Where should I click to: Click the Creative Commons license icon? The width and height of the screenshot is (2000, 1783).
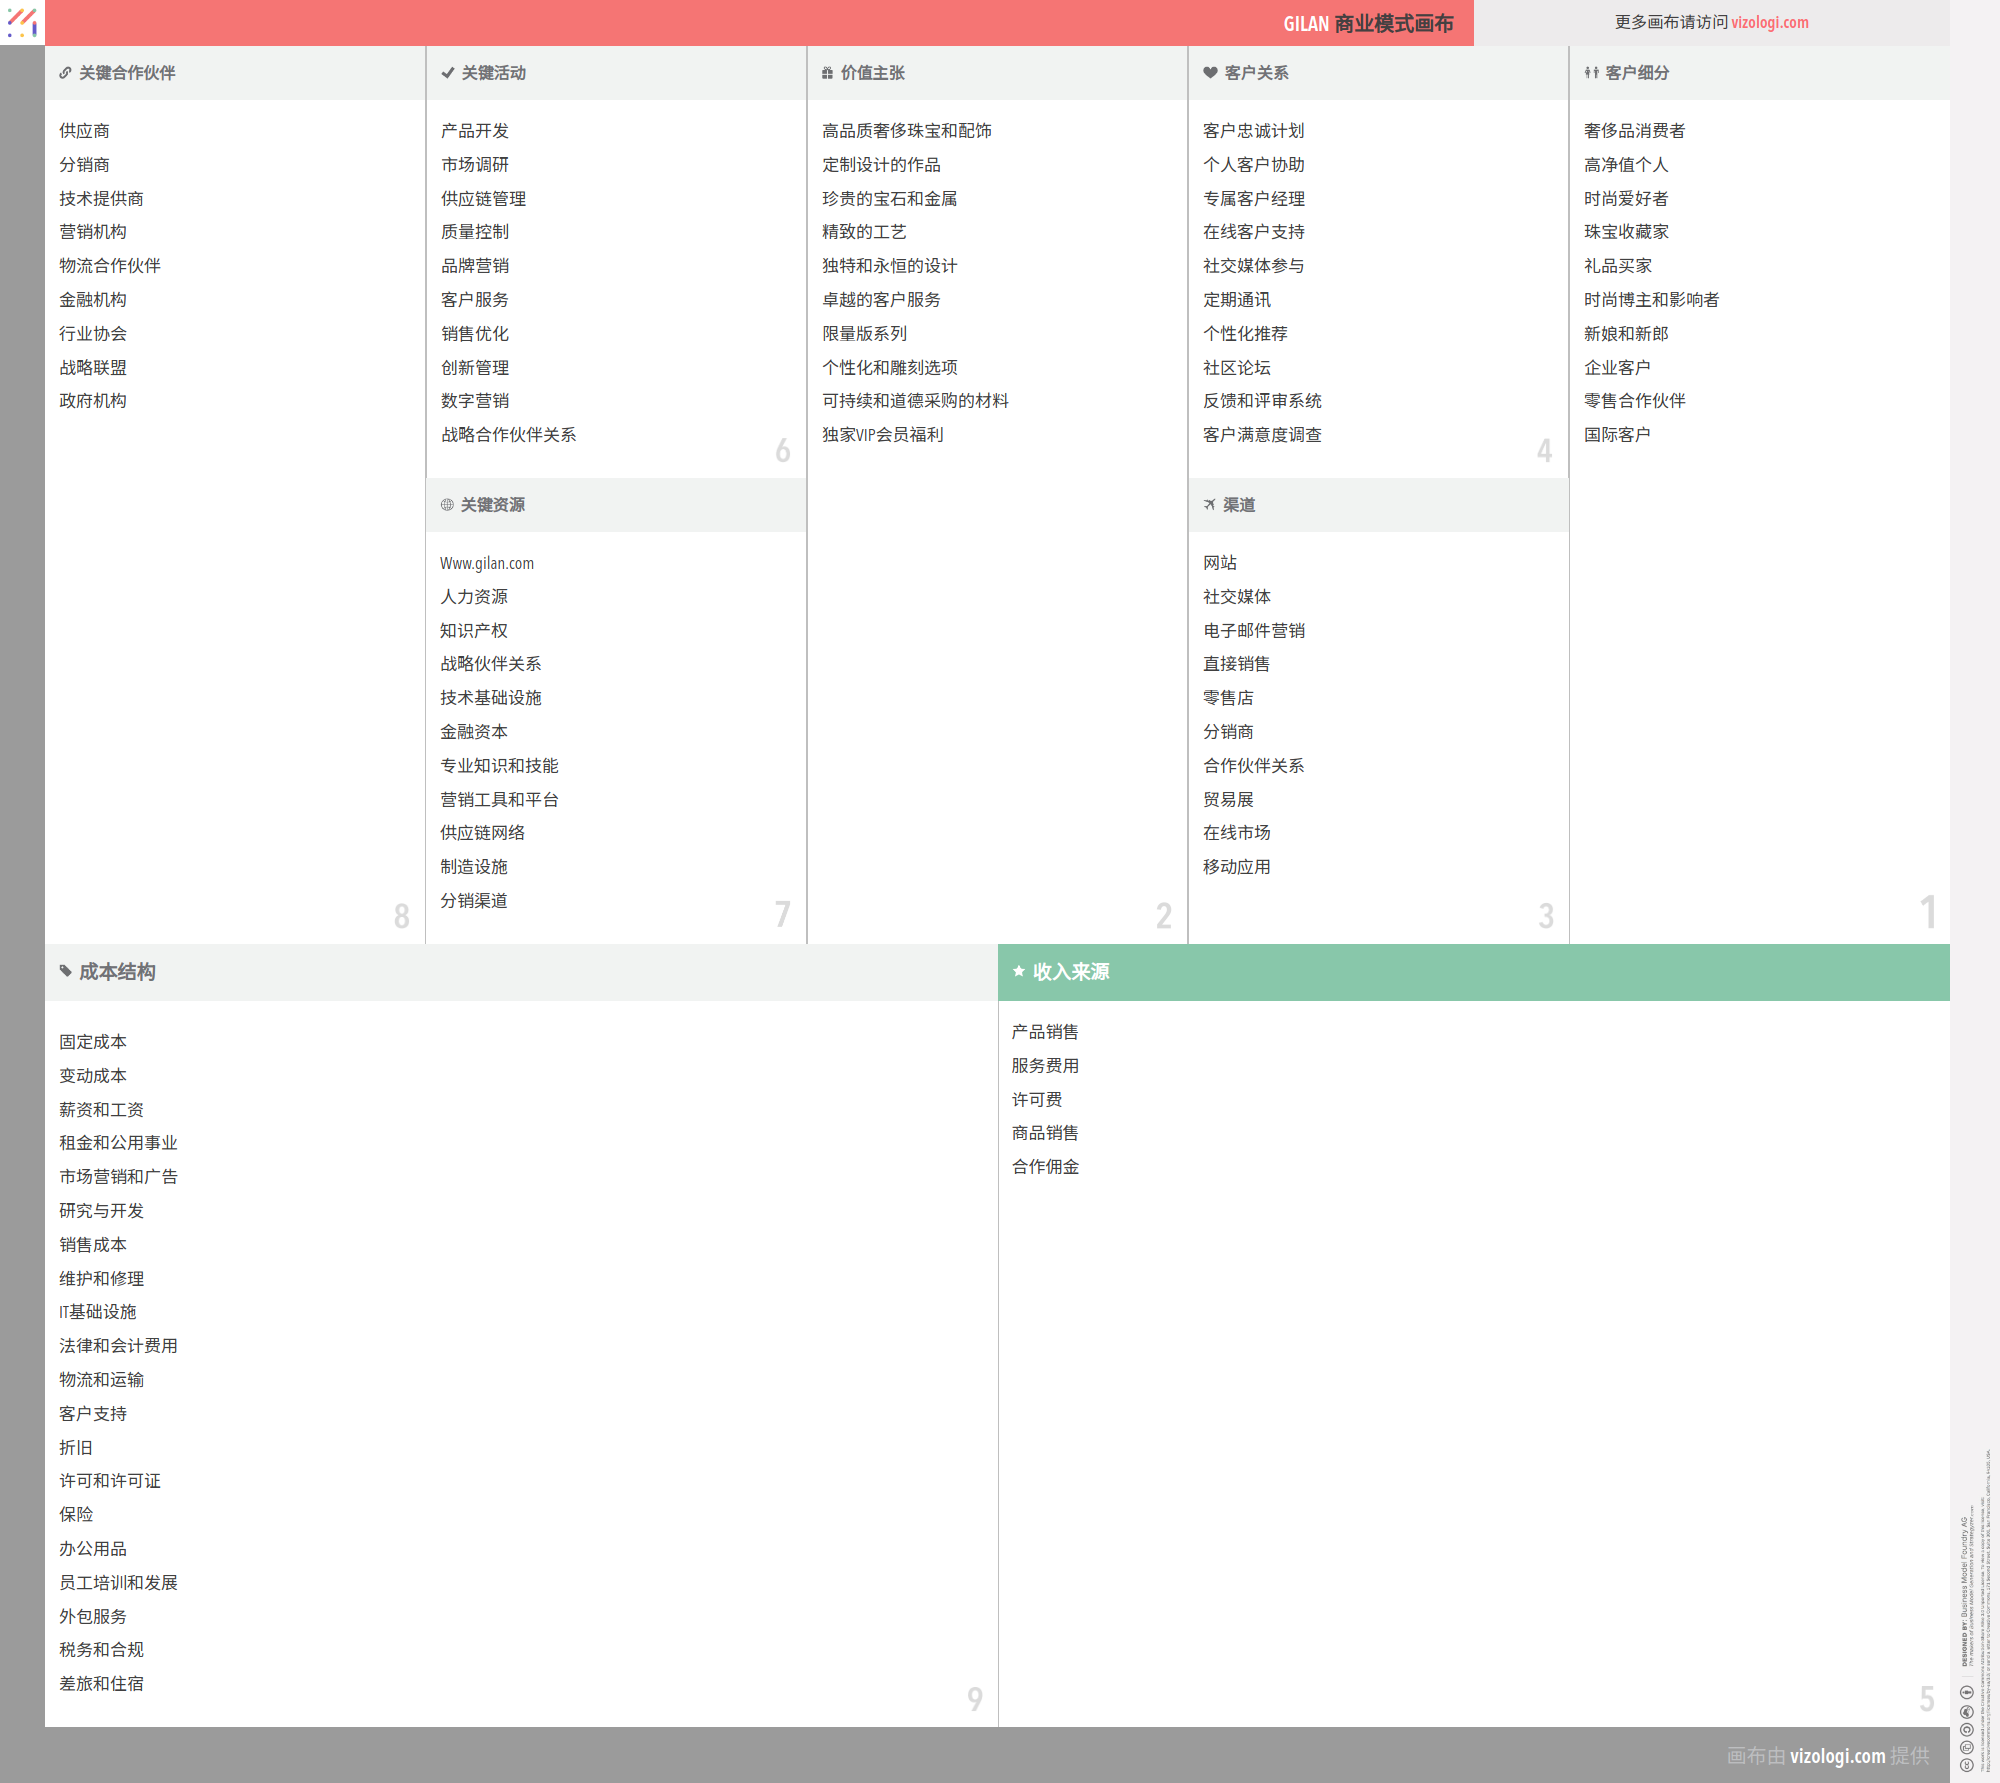pos(1967,1765)
